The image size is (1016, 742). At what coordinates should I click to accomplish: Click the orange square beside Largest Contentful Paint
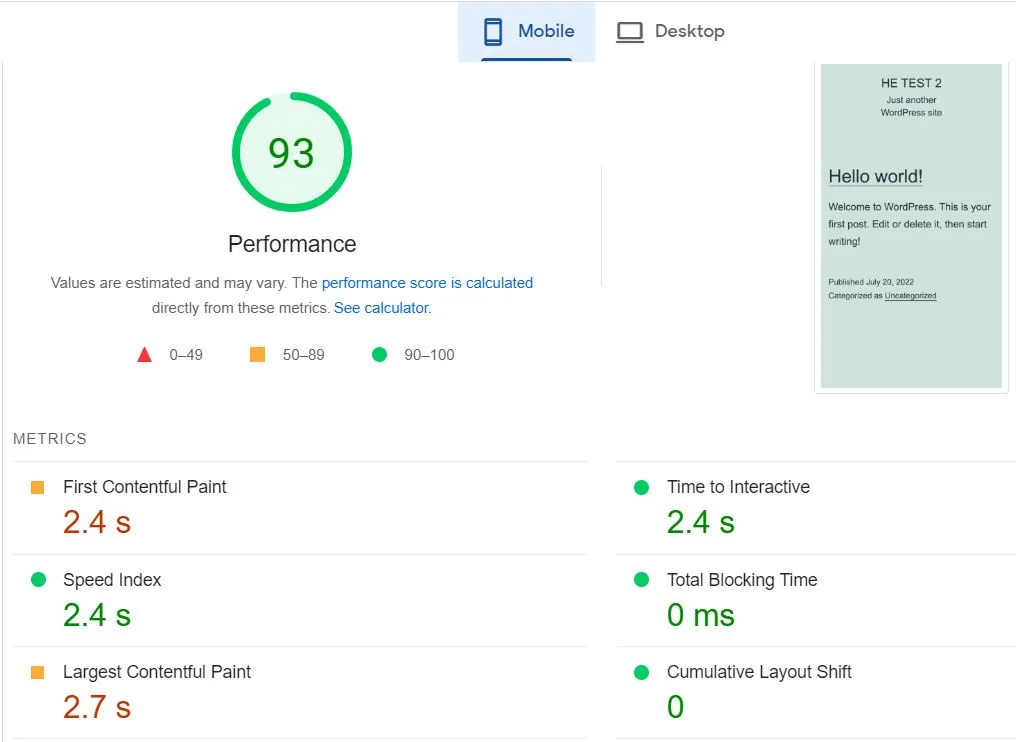[x=38, y=672]
